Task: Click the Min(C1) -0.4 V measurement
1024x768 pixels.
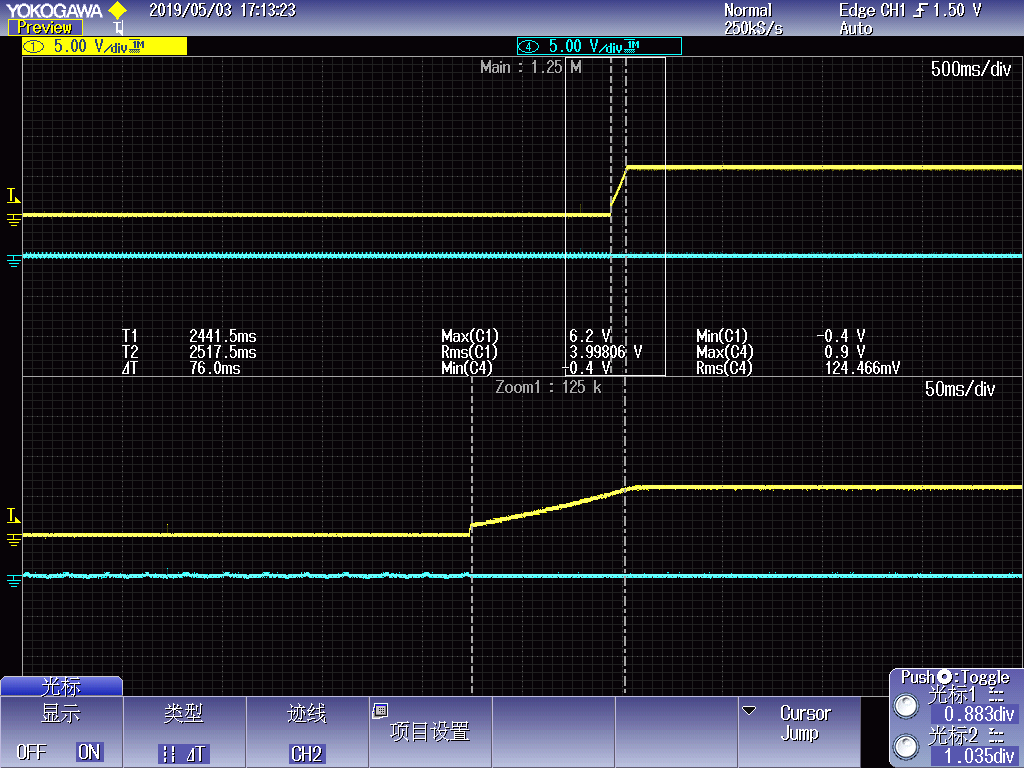Action: 780,336
